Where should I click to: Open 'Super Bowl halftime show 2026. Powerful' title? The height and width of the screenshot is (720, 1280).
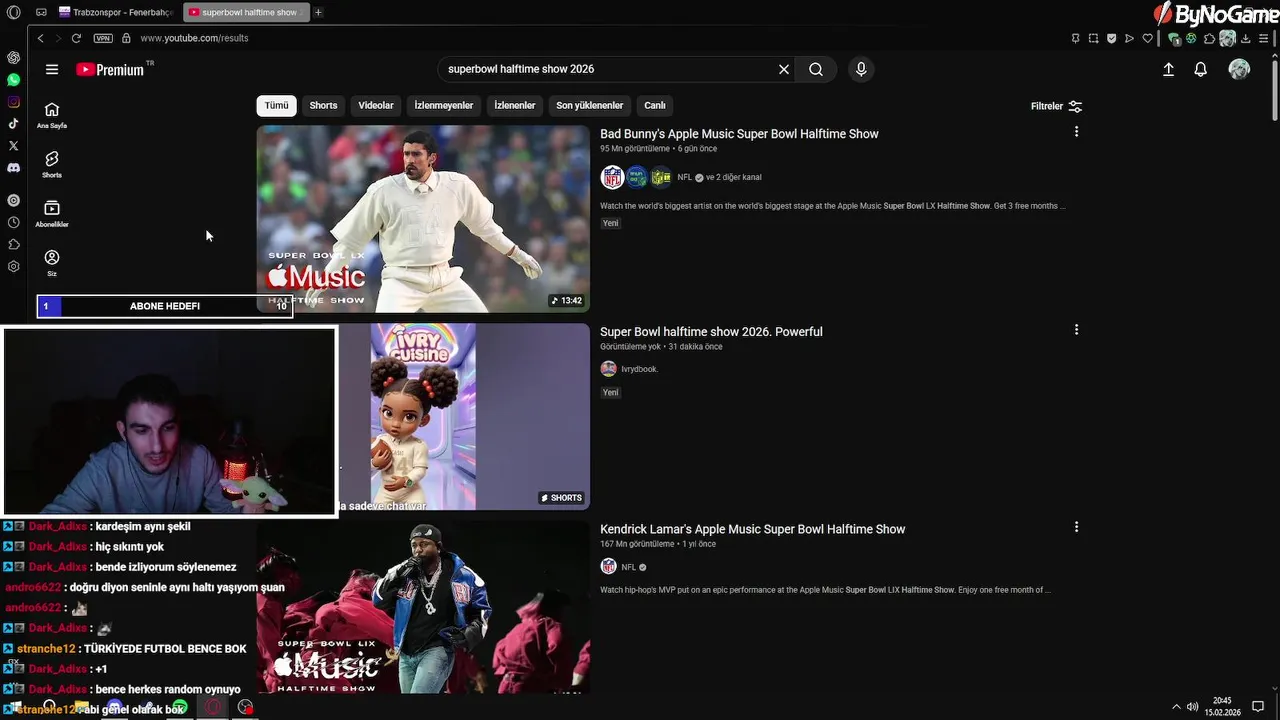[x=711, y=332]
